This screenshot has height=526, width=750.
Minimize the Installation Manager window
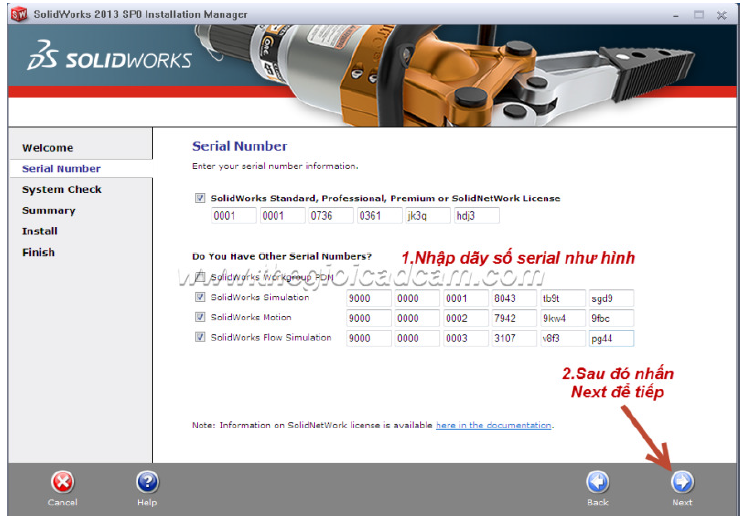click(676, 15)
